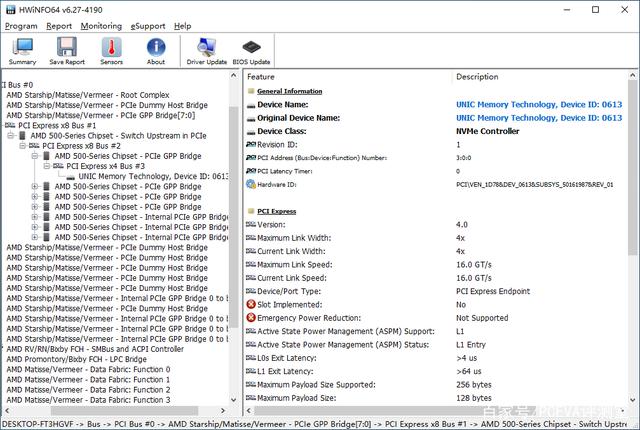Image resolution: width=640 pixels, height=430 pixels.
Task: Open the Summary toolbar icon
Action: coord(22,51)
